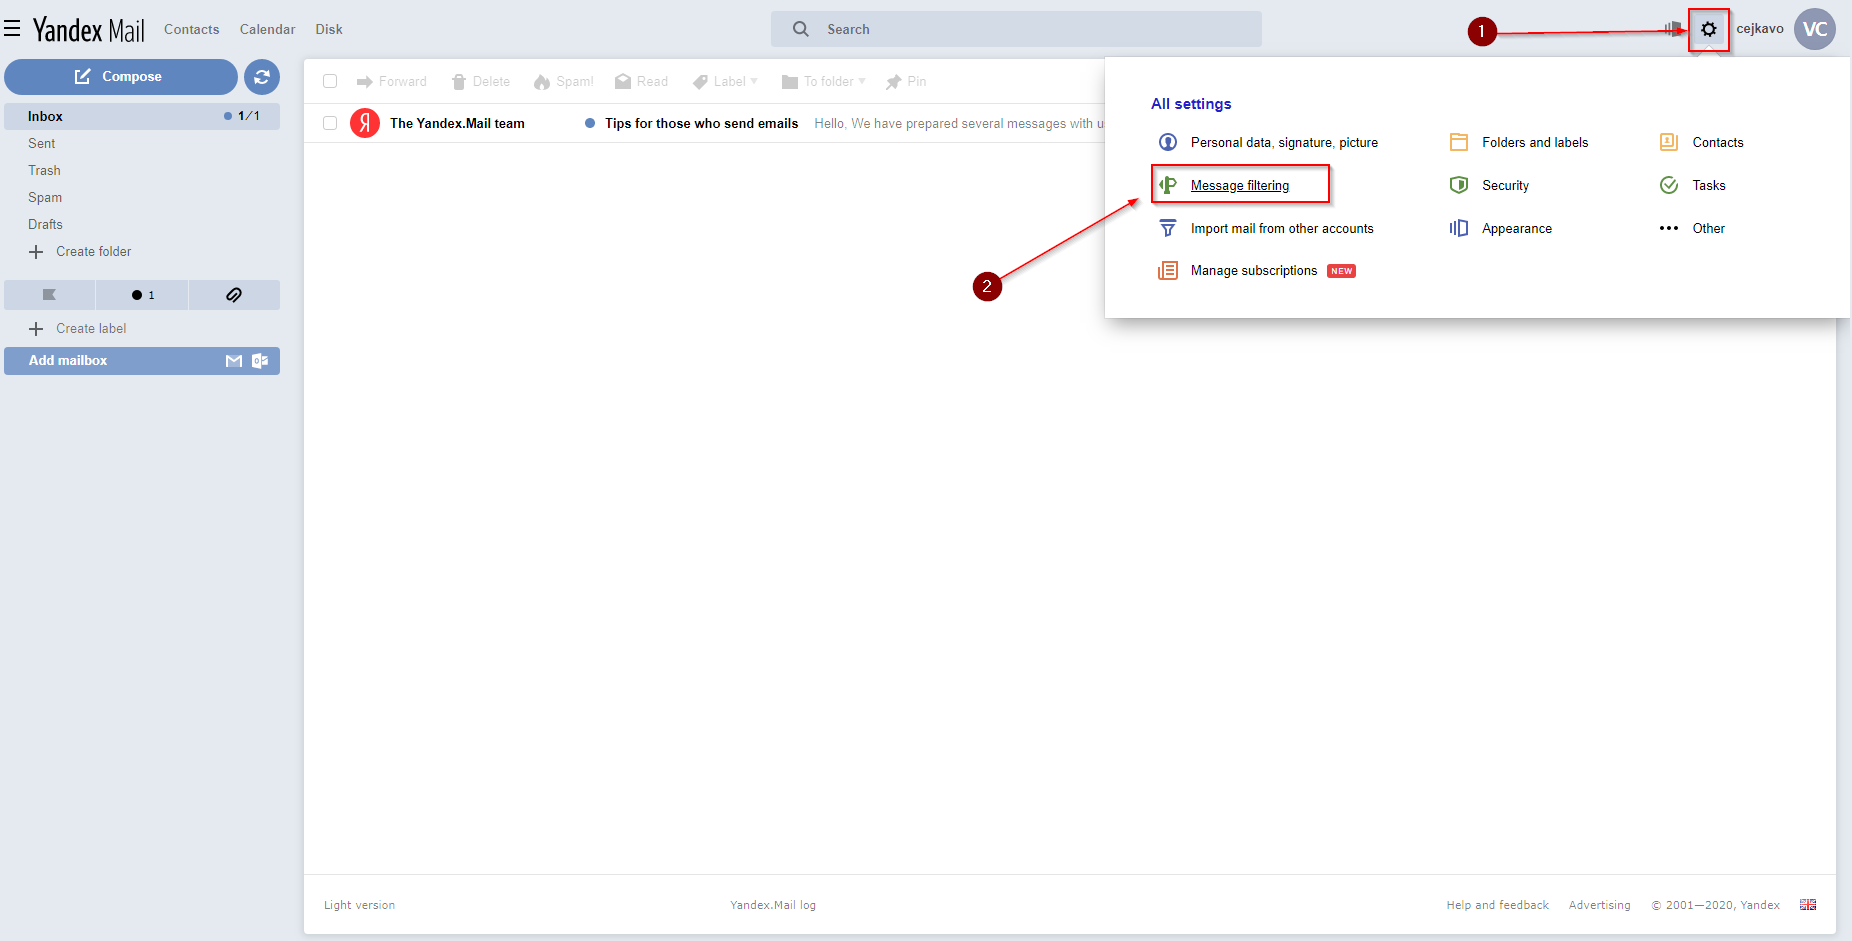Filter messages with attachments

click(x=234, y=295)
